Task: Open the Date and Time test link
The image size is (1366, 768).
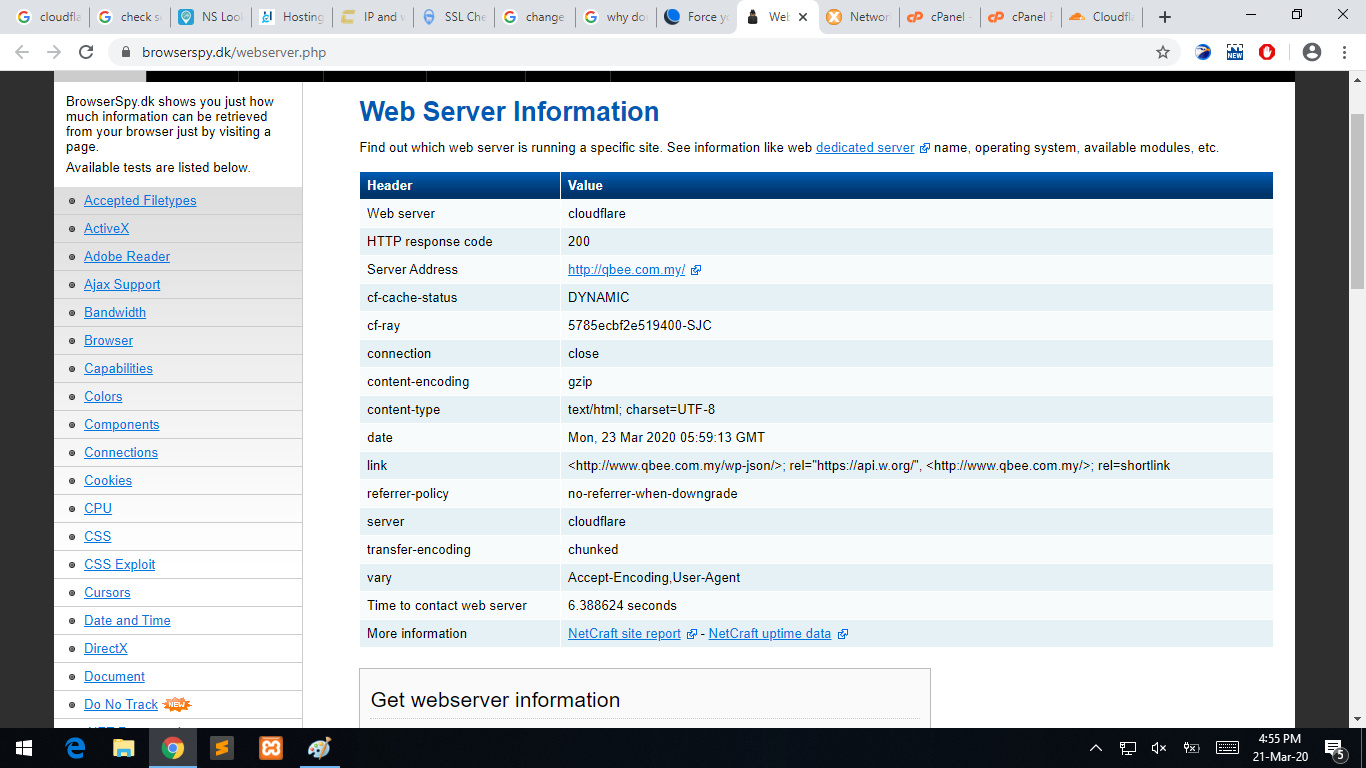Action: pos(127,621)
